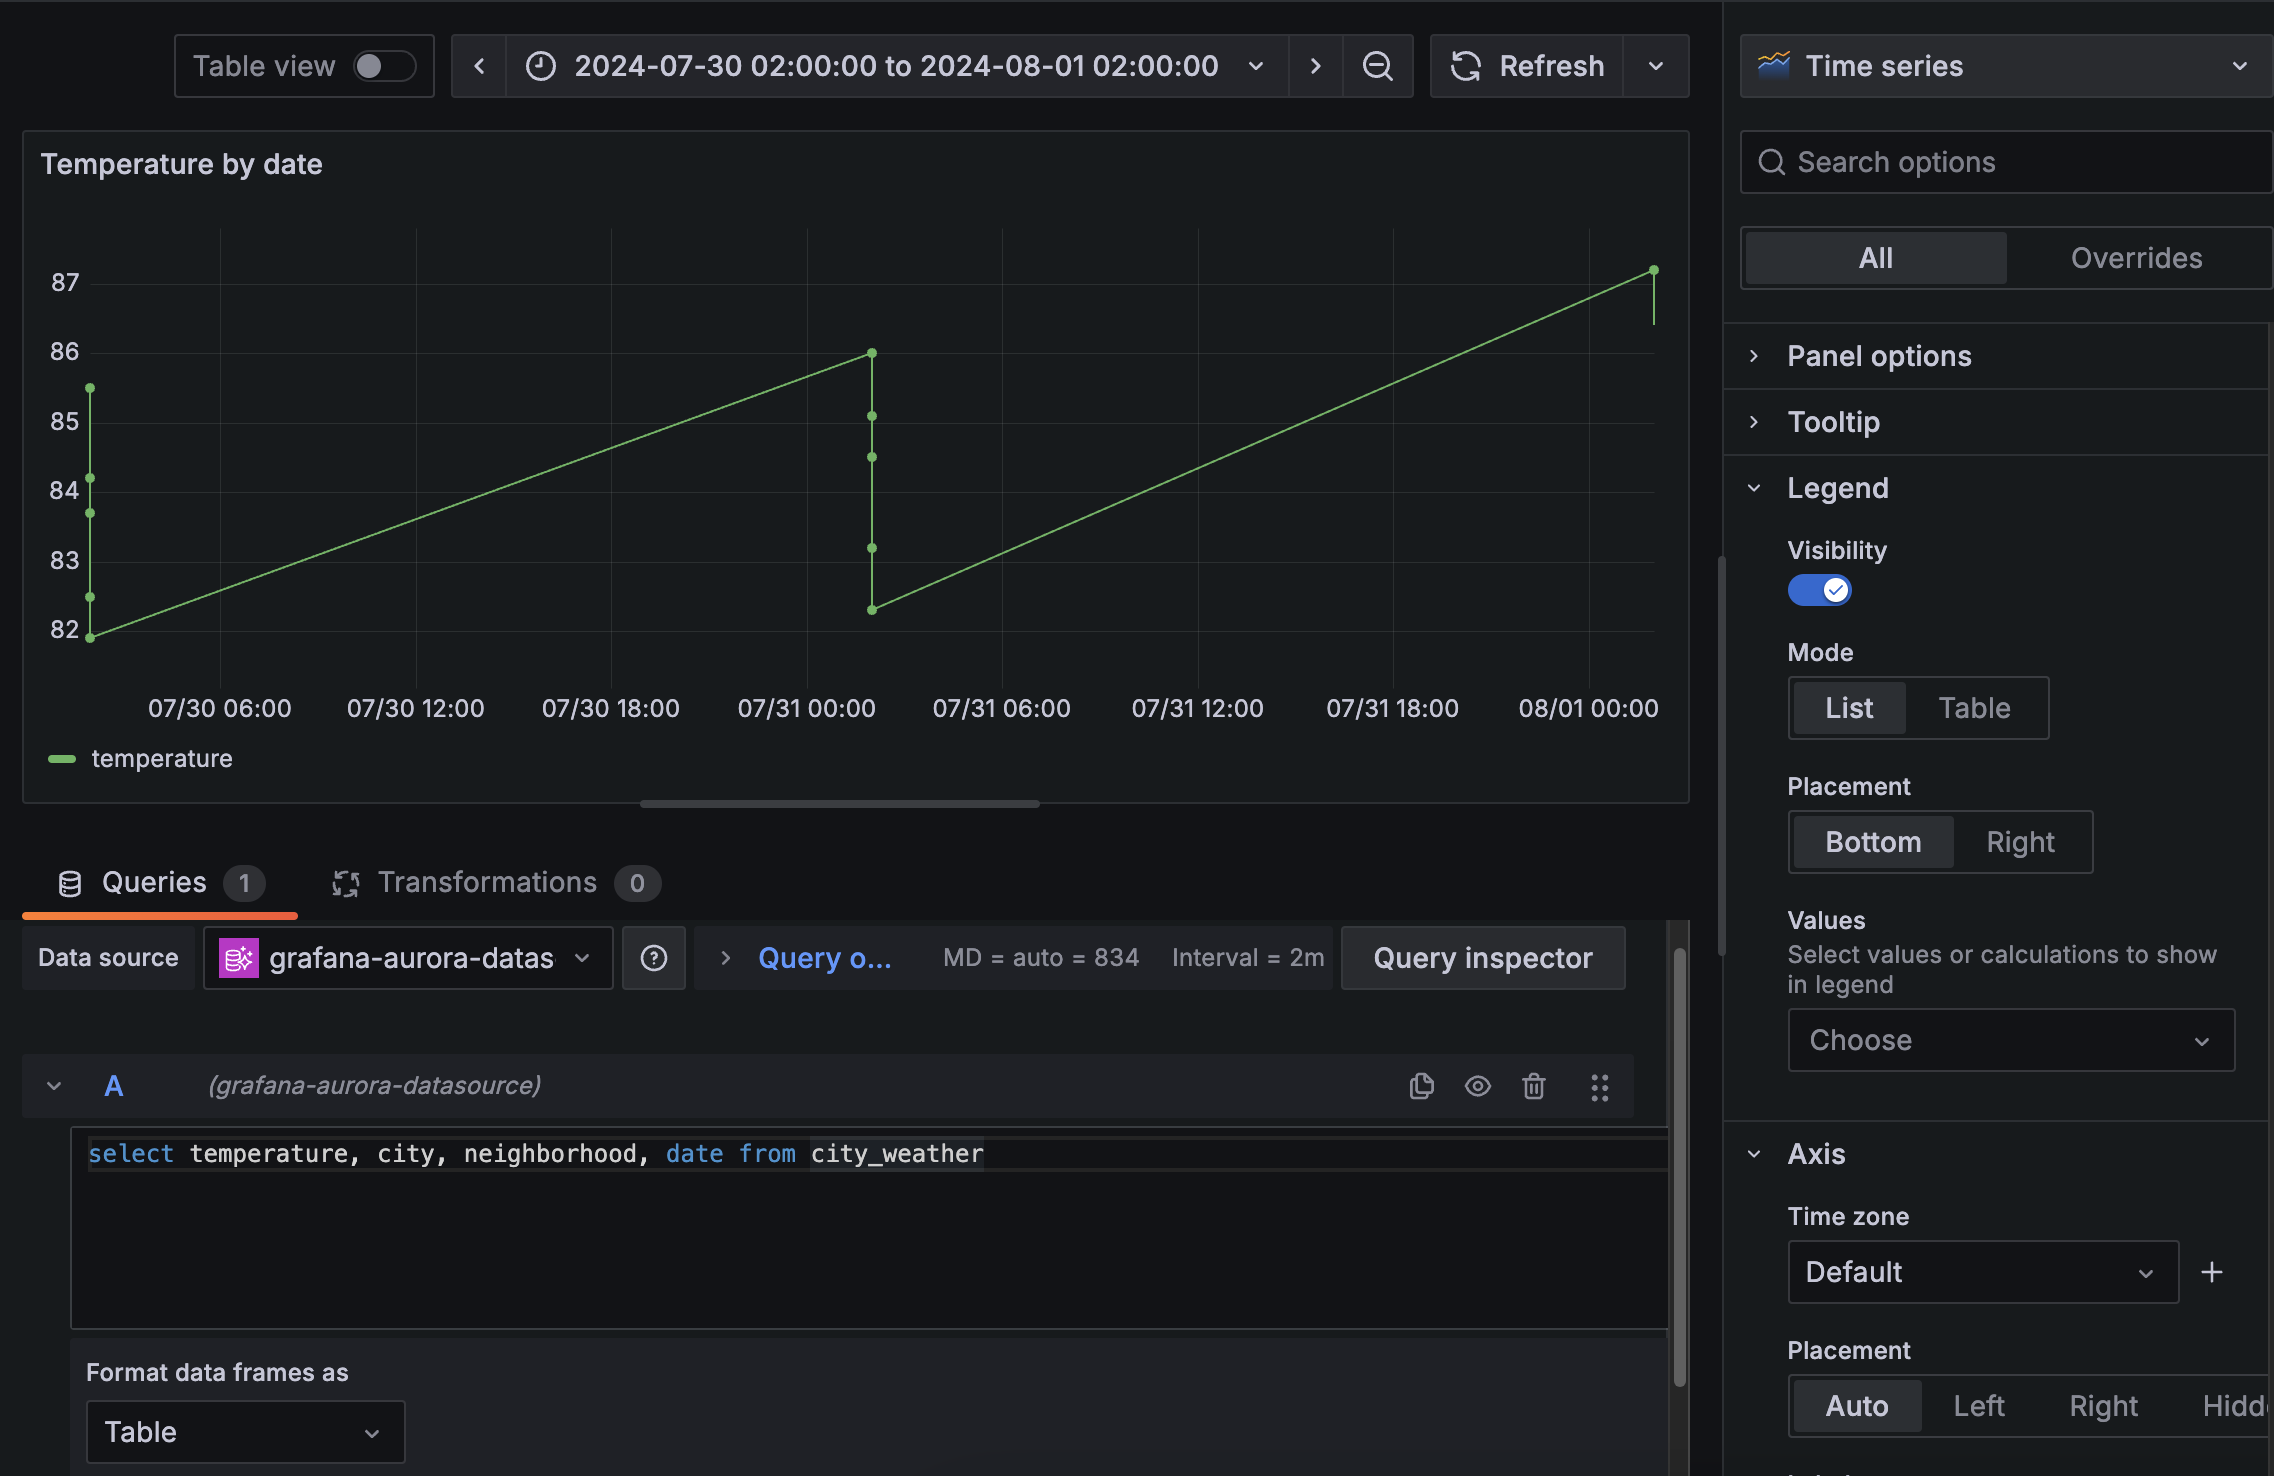The height and width of the screenshot is (1476, 2274).
Task: Disable legend Visibility toggle
Action: point(1818,590)
